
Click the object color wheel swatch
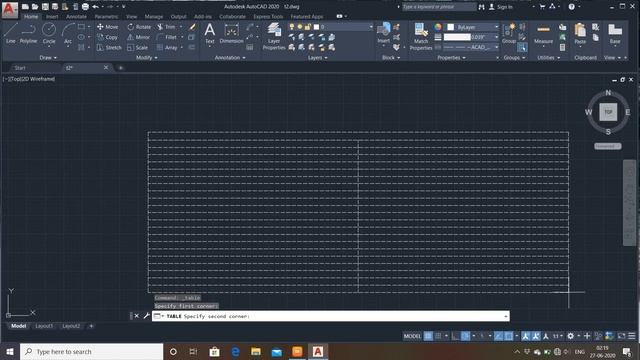point(438,27)
